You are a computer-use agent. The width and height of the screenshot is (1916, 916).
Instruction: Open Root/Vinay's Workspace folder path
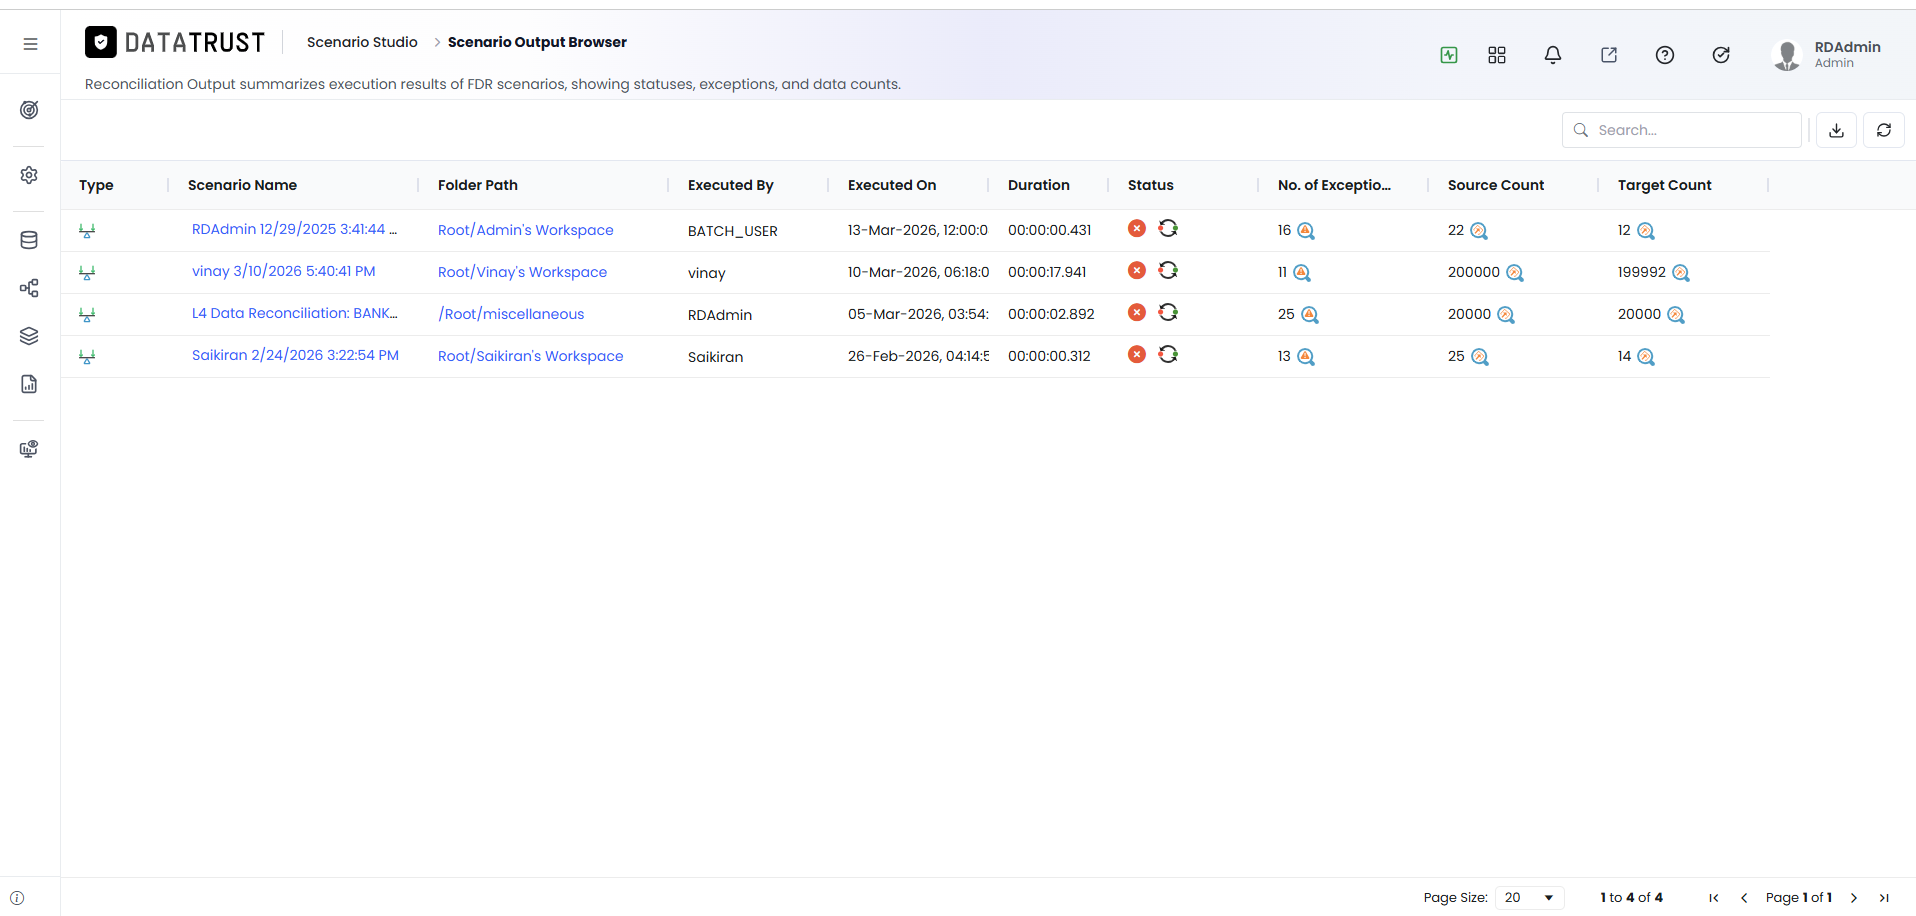(522, 272)
